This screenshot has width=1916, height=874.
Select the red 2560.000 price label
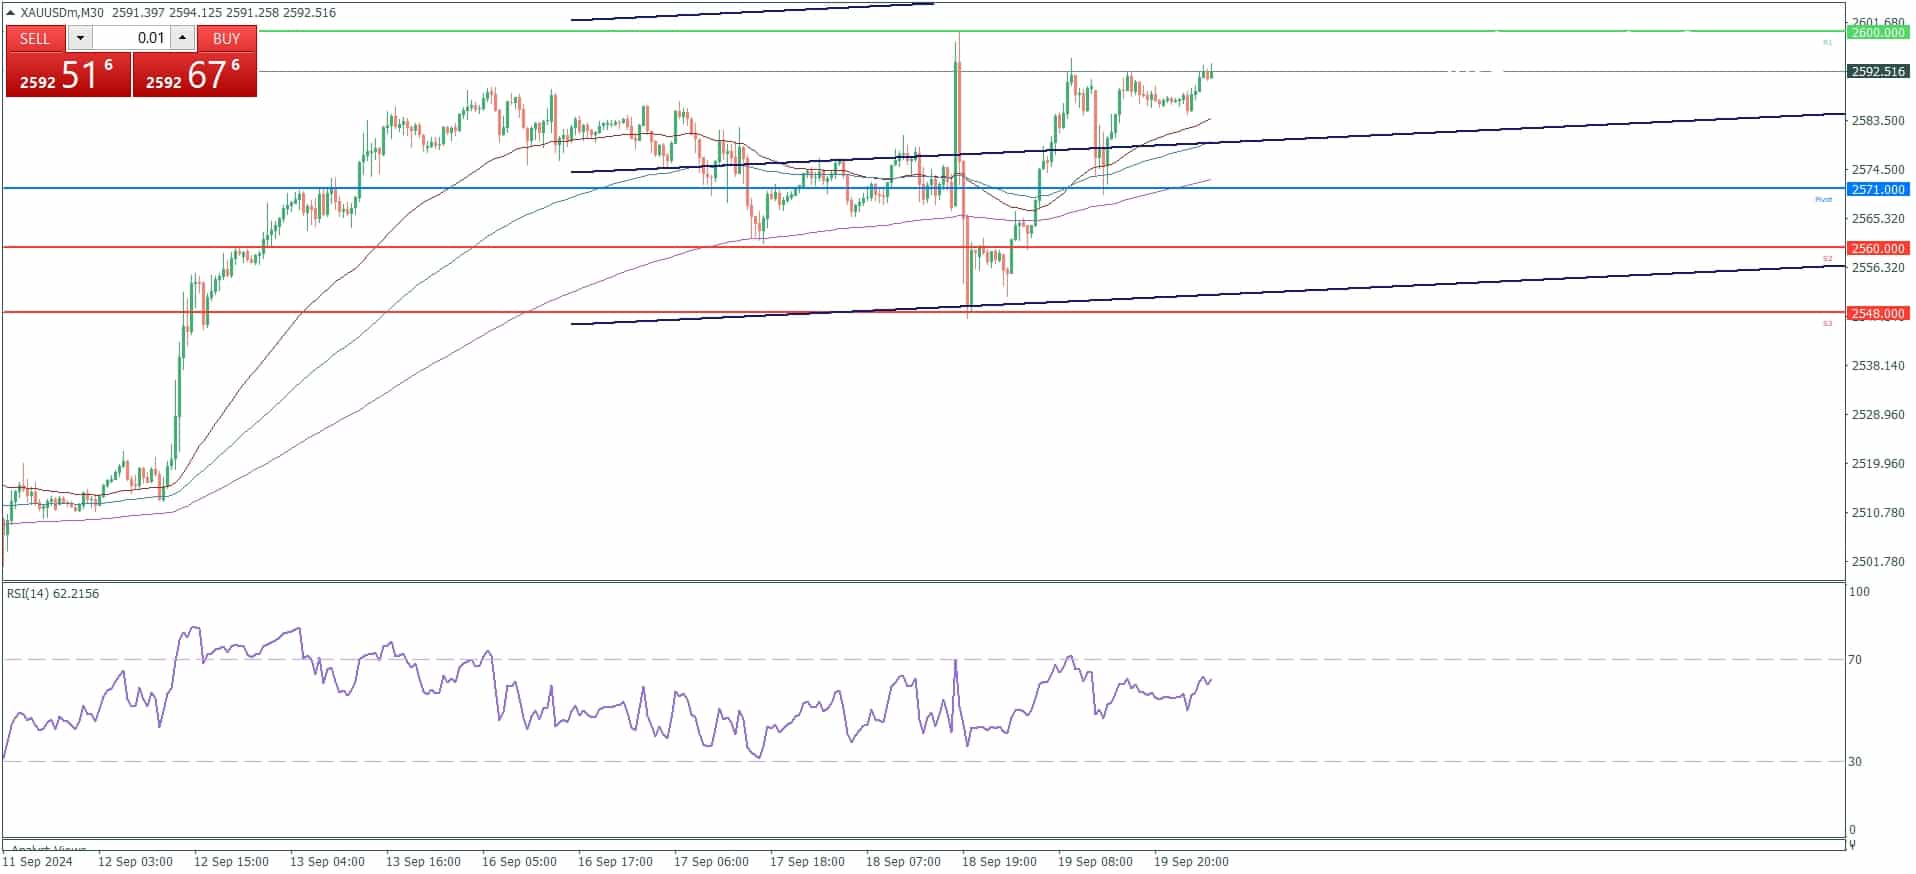[x=1878, y=248]
